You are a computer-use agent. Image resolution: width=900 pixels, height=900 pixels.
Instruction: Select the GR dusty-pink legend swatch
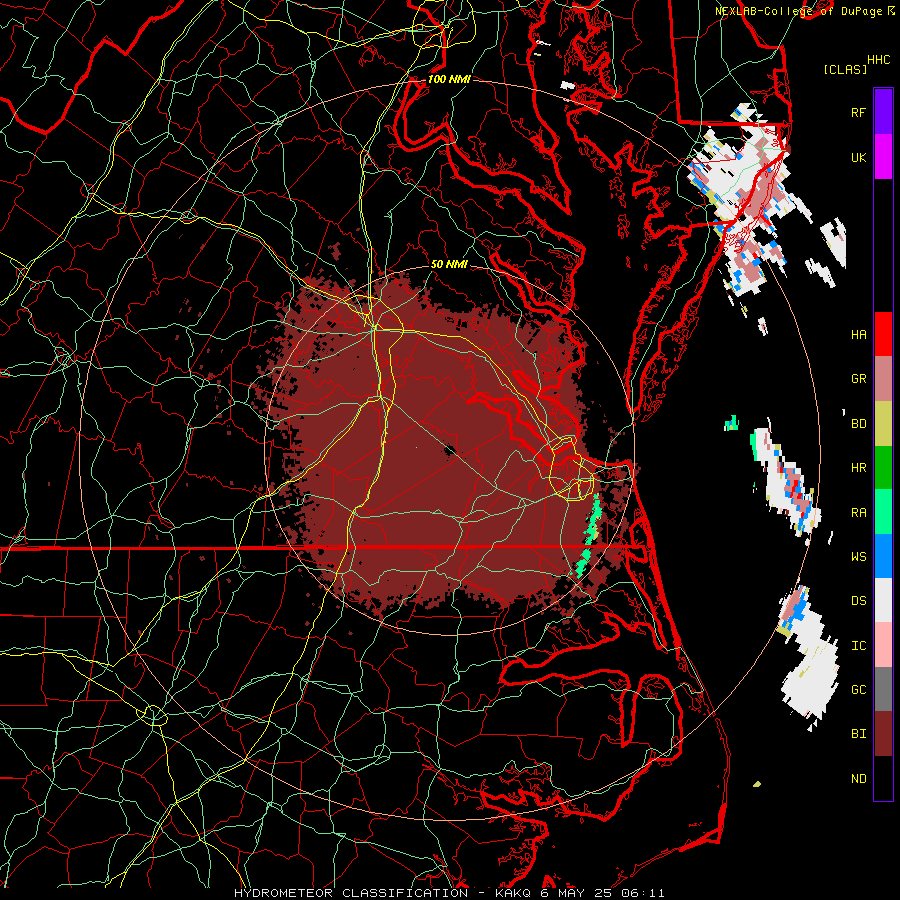tap(883, 379)
